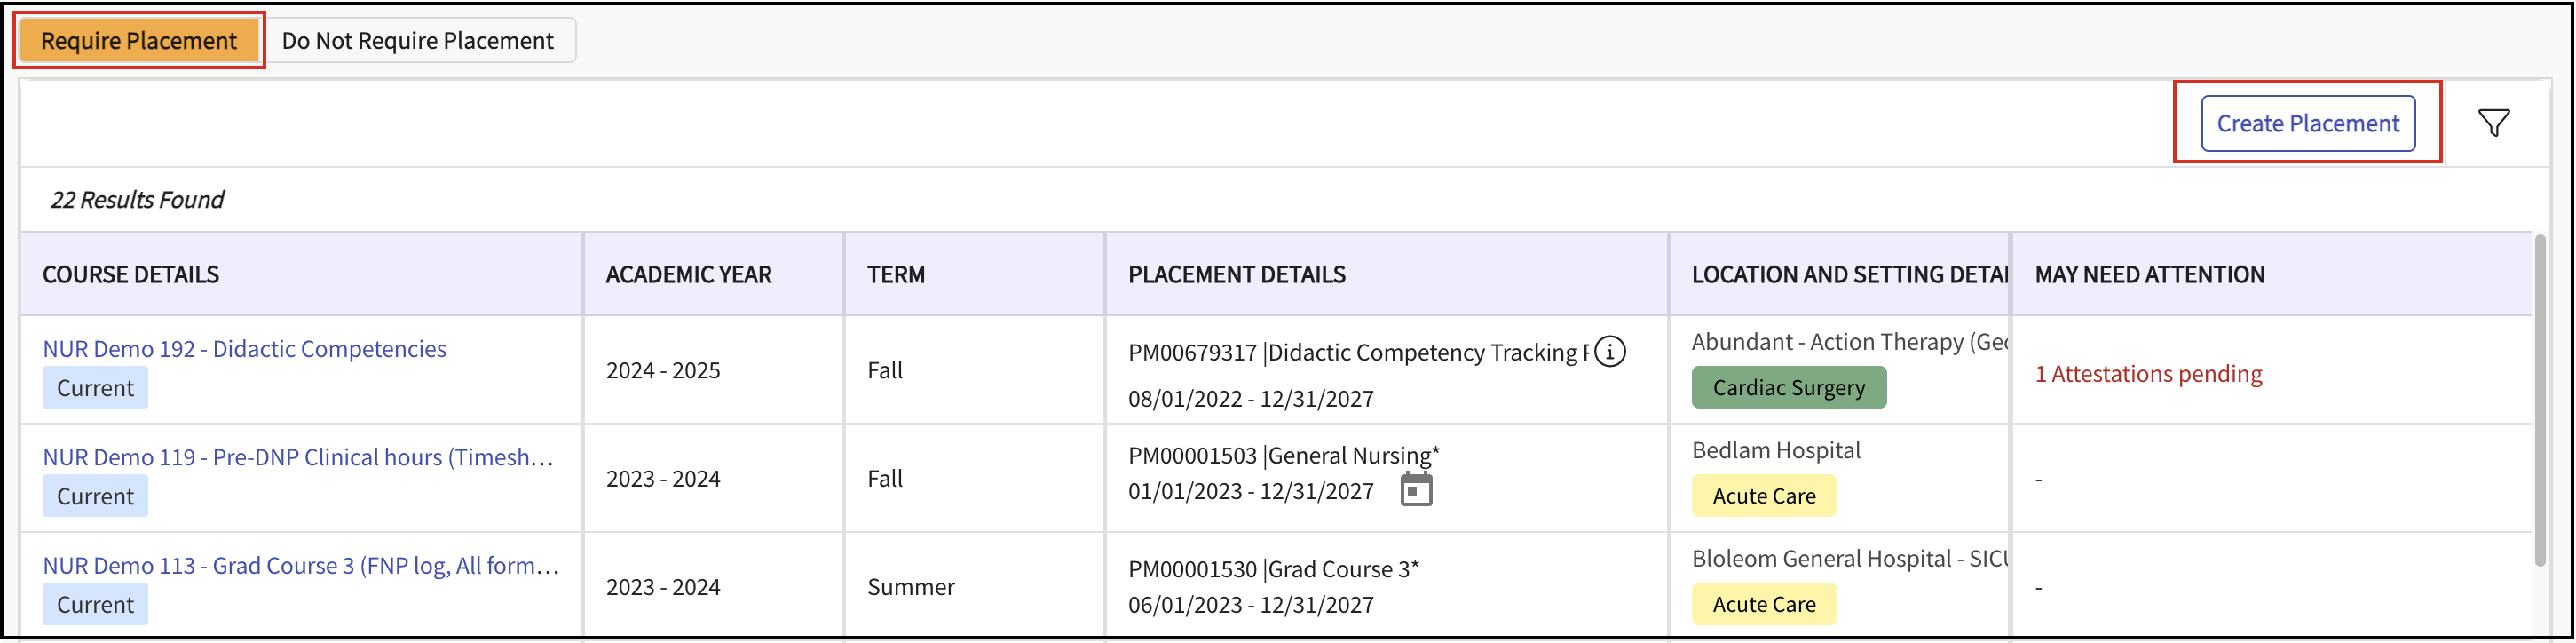The height and width of the screenshot is (643, 2576).
Task: Click the Placement Details column header
Action: pyautogui.click(x=1236, y=275)
